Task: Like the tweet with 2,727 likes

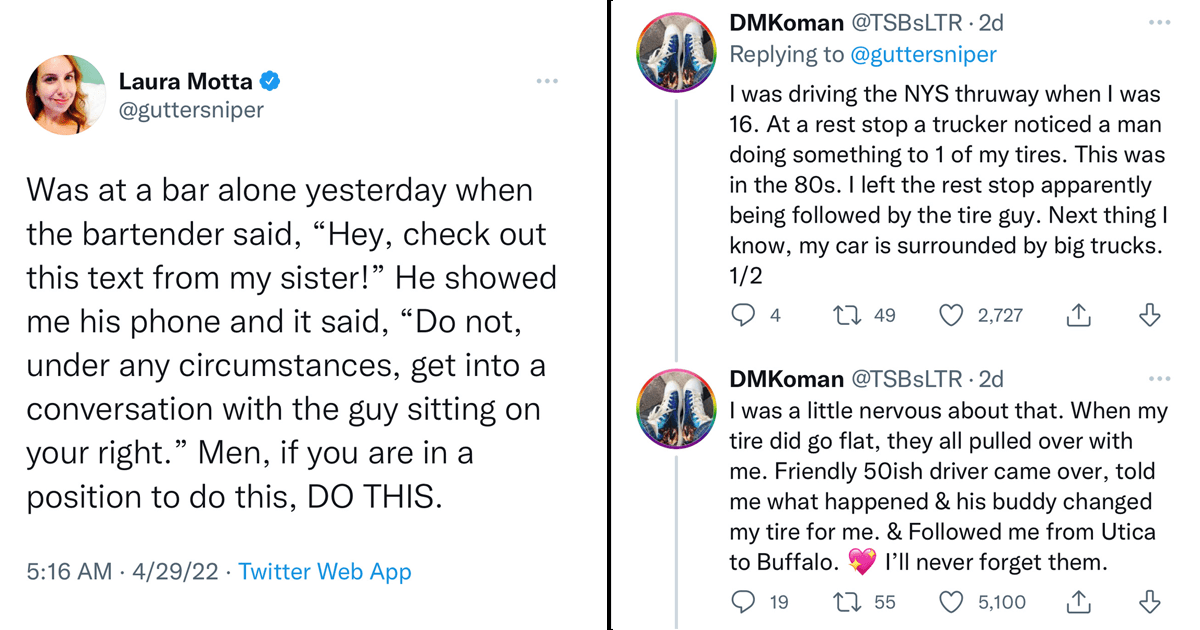Action: pos(953,316)
